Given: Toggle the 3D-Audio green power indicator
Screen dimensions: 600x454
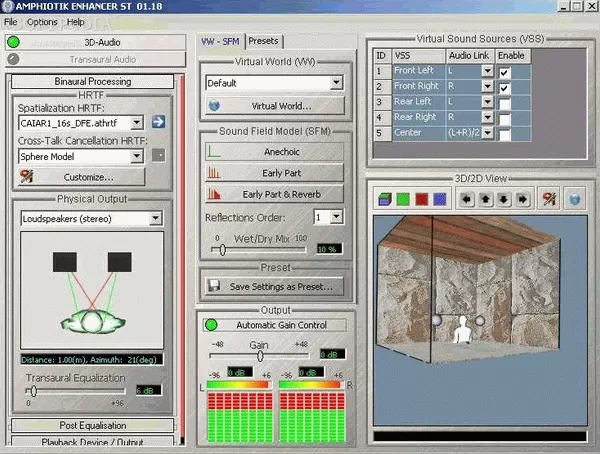Looking at the screenshot, I should [x=14, y=42].
